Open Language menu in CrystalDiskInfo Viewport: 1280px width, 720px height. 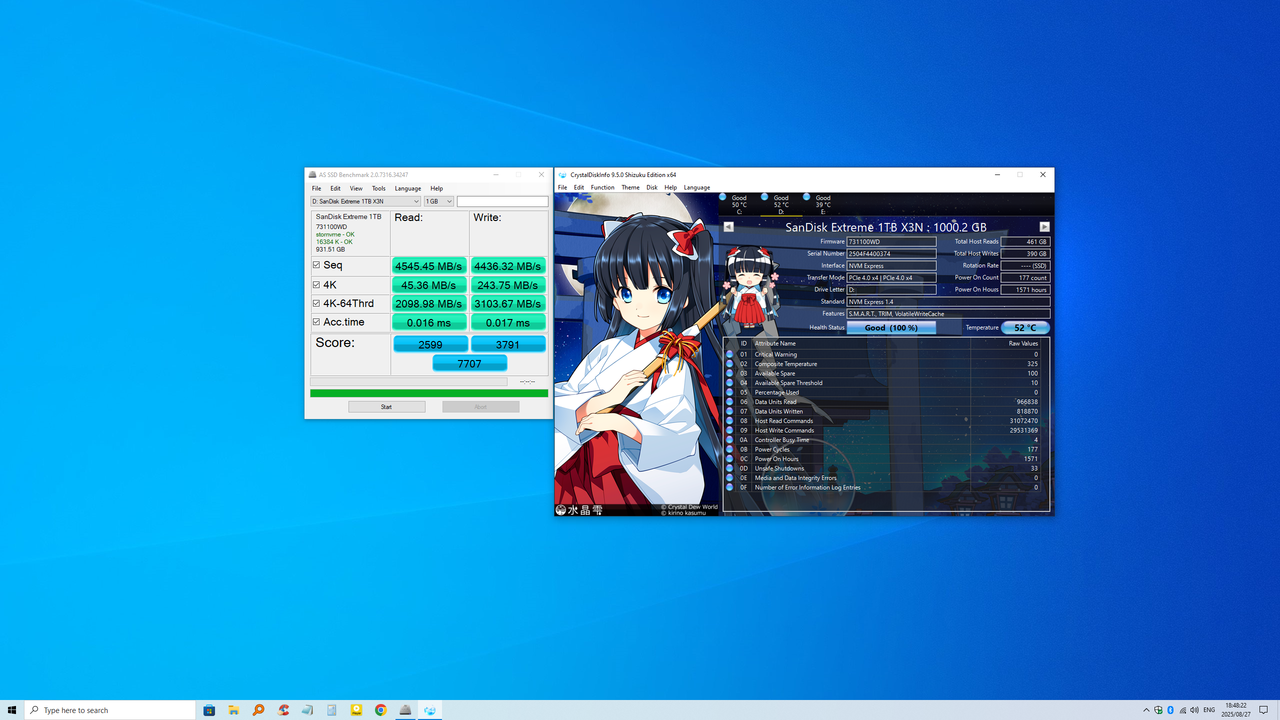point(697,187)
